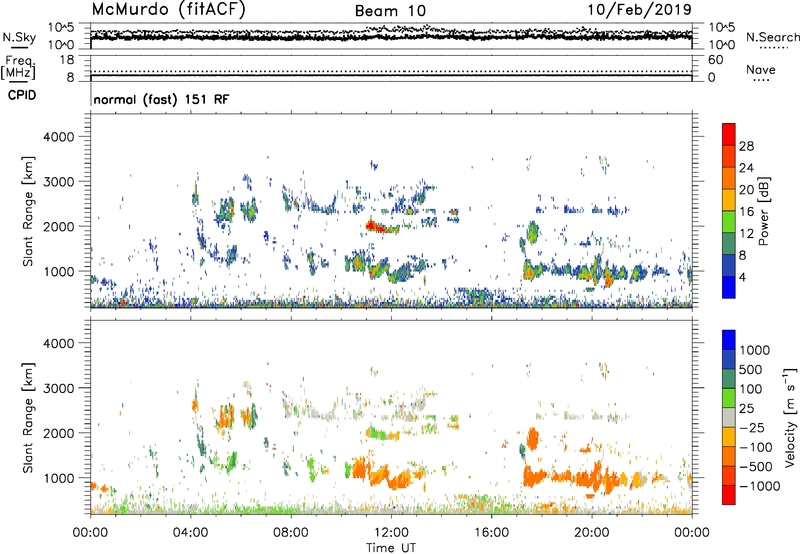Click the '4' label on the Power colorbar

(x=742, y=277)
